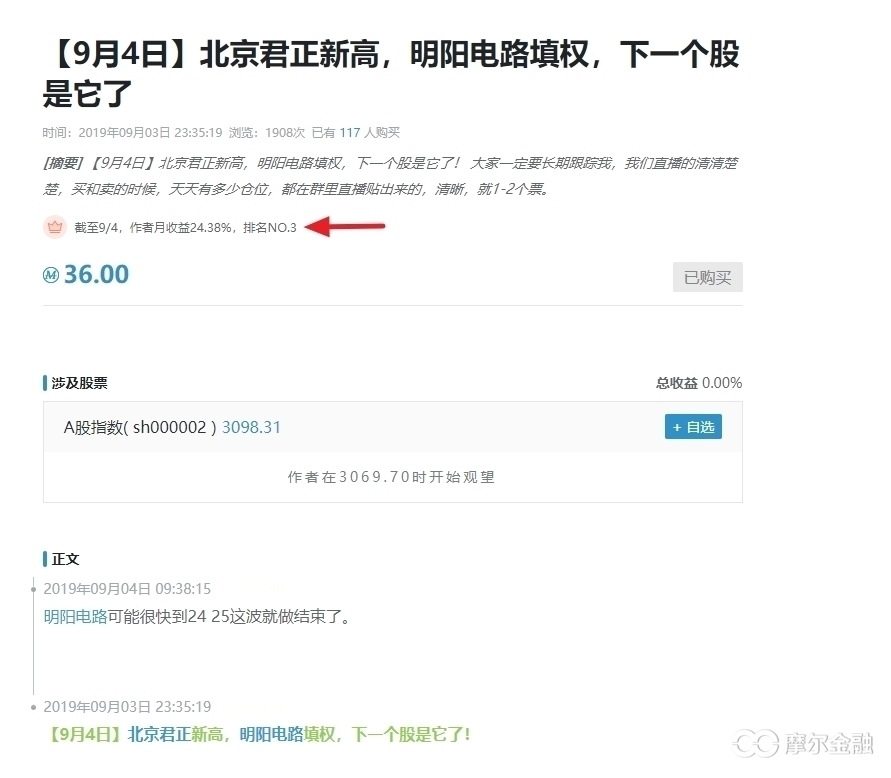Click timeline dot for 09月04日 entry

point(34,589)
